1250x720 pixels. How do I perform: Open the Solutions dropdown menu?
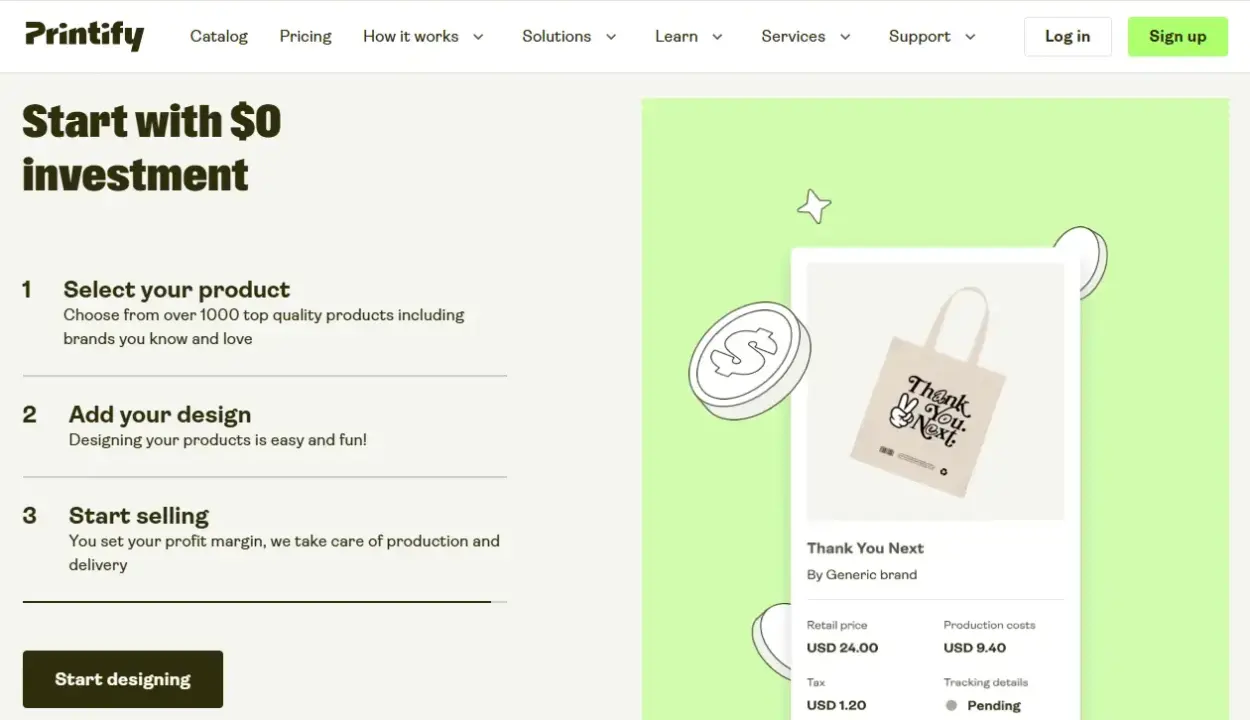pos(569,36)
